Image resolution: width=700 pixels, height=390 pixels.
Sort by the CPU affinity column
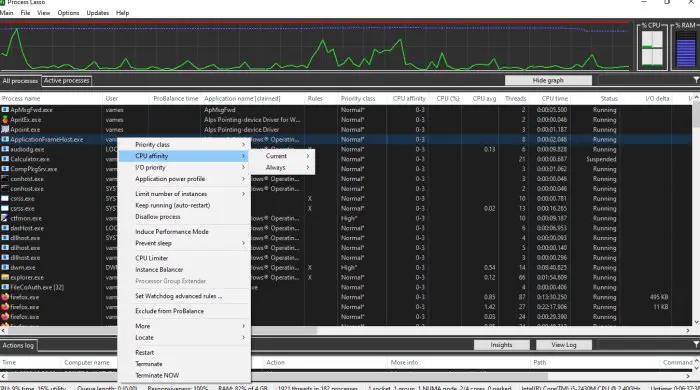408,98
